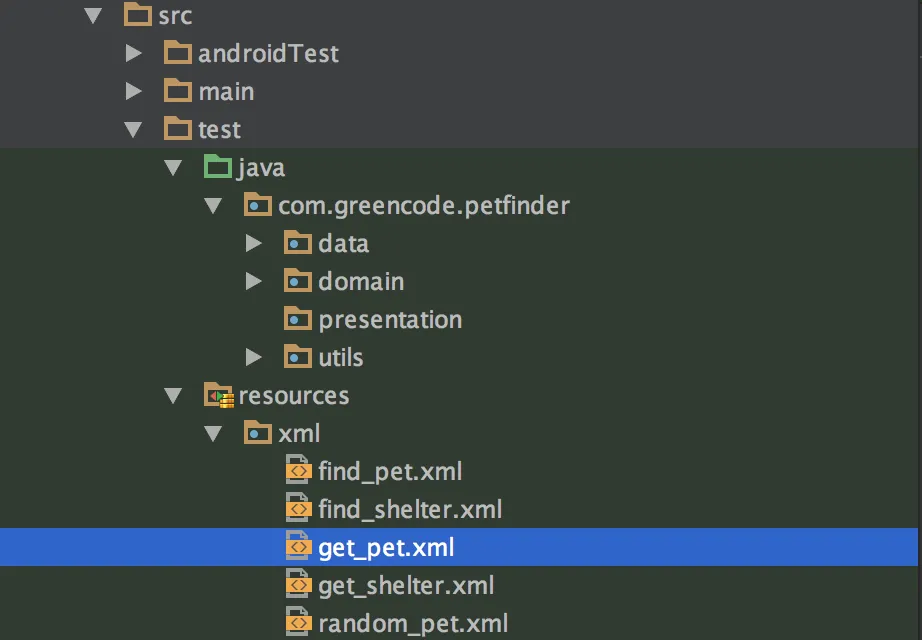
Task: Select the random_pet.xml file
Action: click(412, 624)
